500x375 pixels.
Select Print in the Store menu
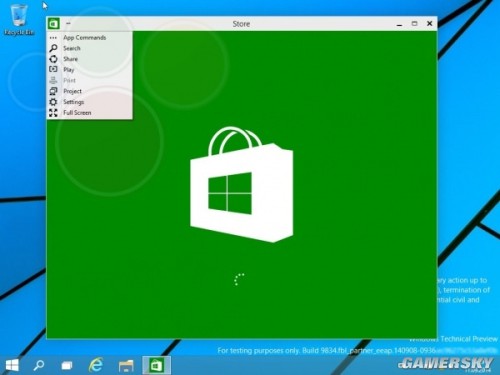pos(89,80)
